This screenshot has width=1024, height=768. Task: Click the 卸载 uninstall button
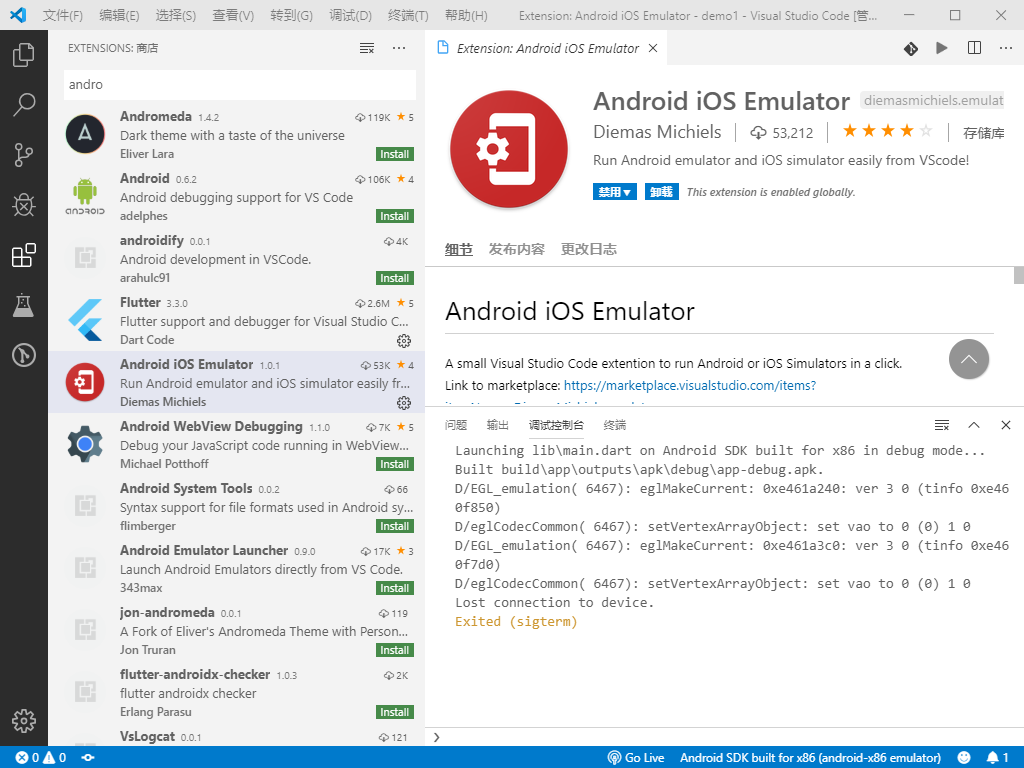click(662, 191)
